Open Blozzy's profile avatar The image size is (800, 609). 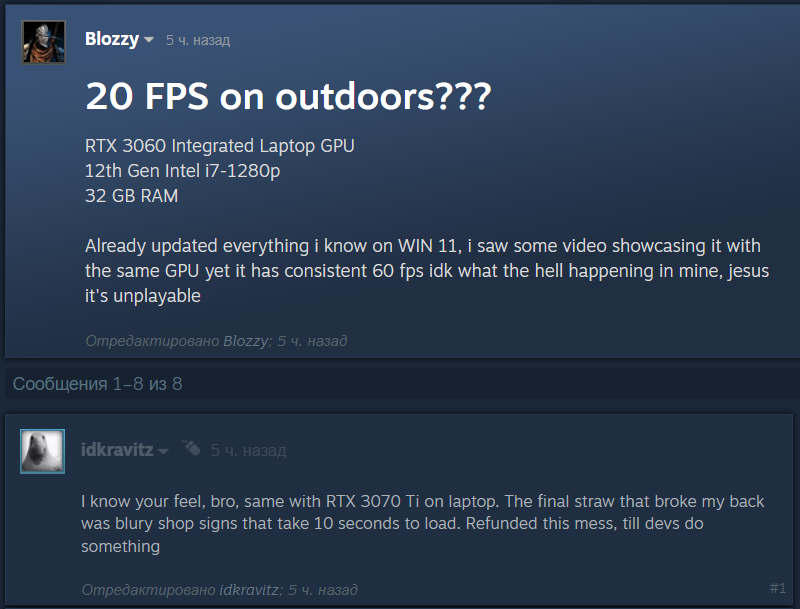[43, 42]
